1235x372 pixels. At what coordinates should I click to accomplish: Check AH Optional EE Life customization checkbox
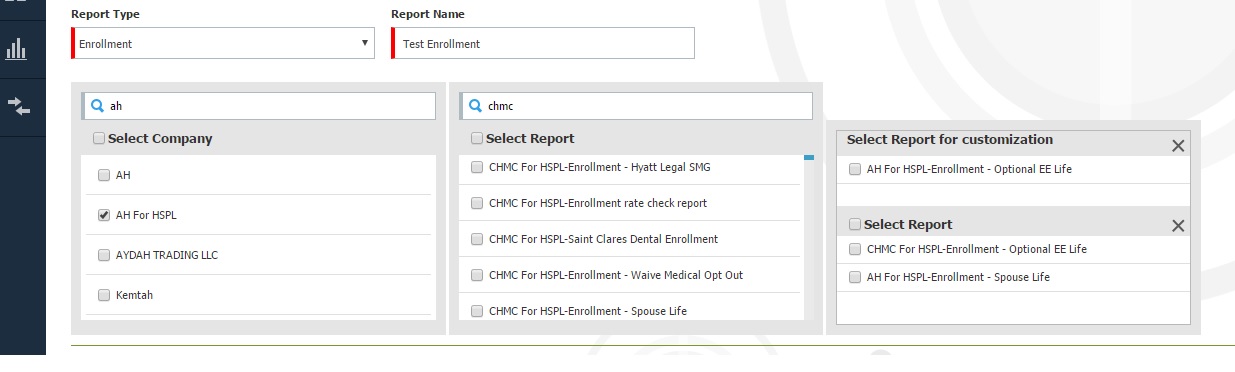855,169
